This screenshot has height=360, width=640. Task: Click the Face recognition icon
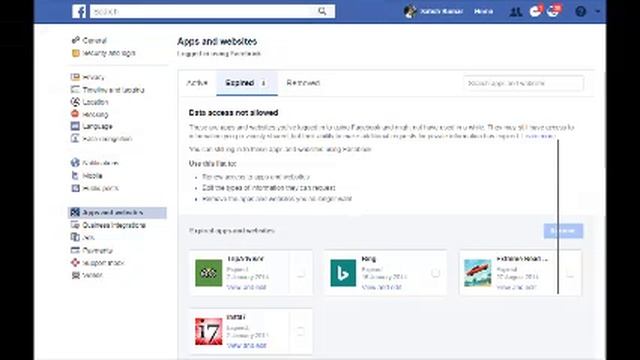(x=75, y=138)
